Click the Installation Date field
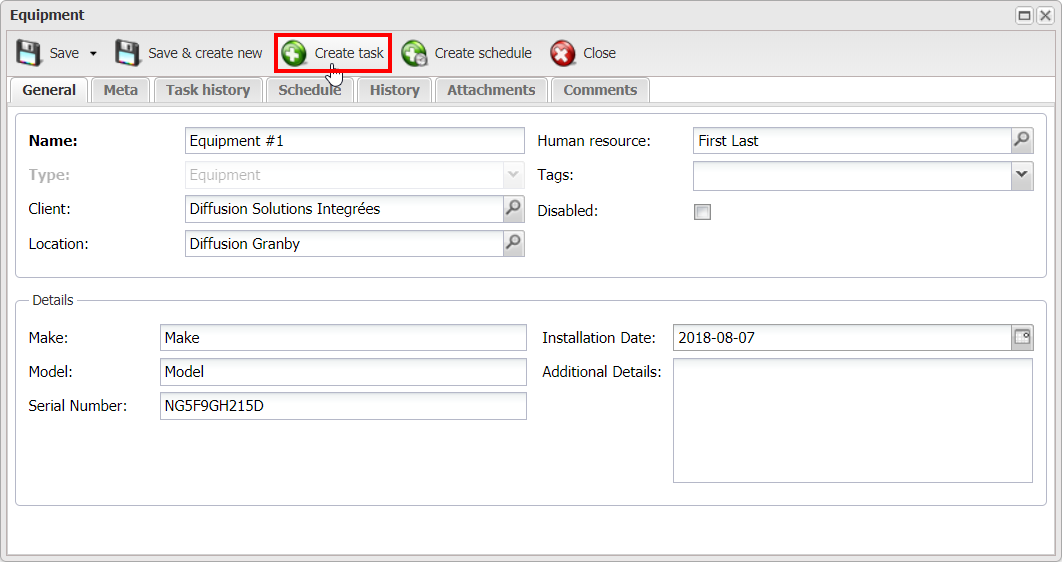Viewport: 1062px width, 562px height. pos(843,337)
